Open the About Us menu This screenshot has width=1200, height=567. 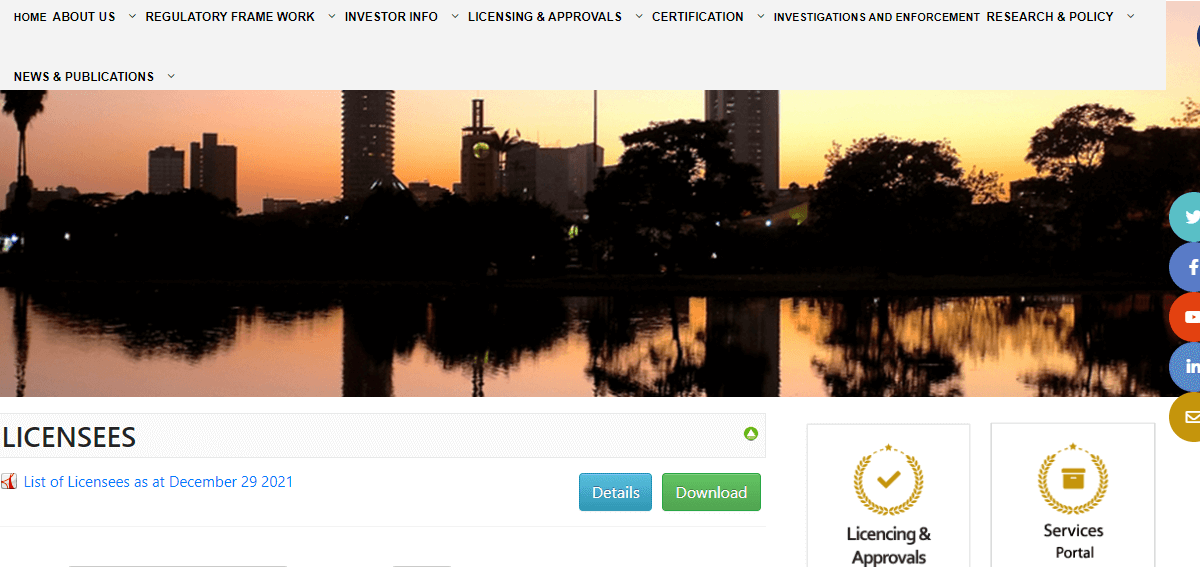pos(84,17)
